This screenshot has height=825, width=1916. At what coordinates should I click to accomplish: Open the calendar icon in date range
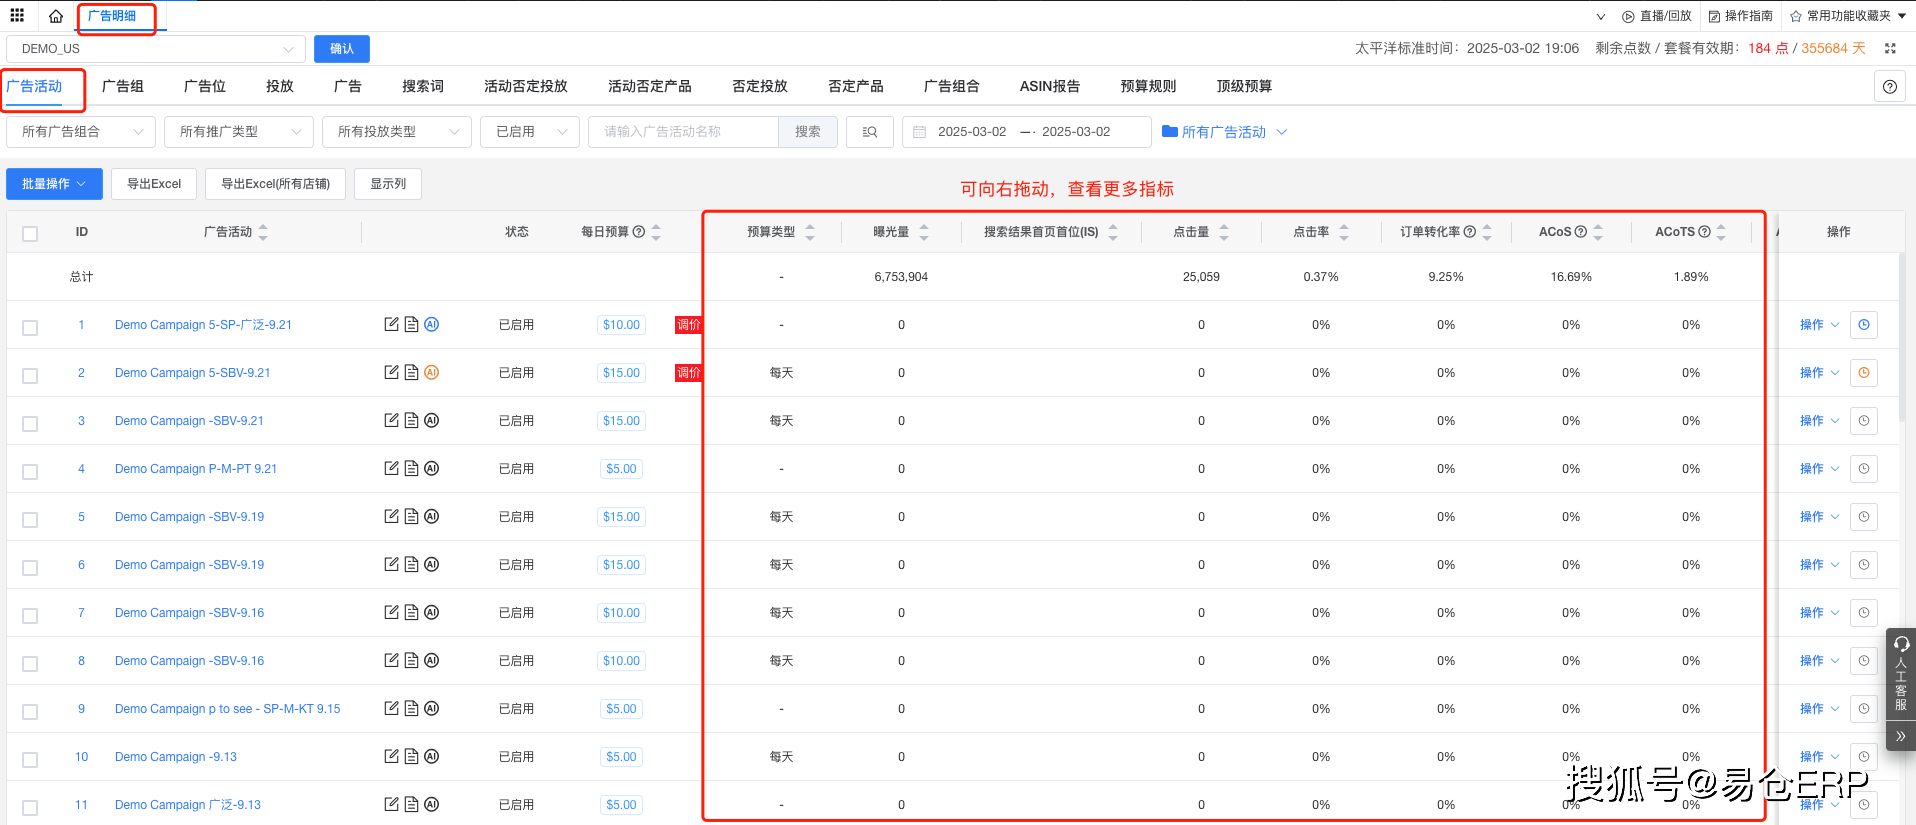point(920,132)
